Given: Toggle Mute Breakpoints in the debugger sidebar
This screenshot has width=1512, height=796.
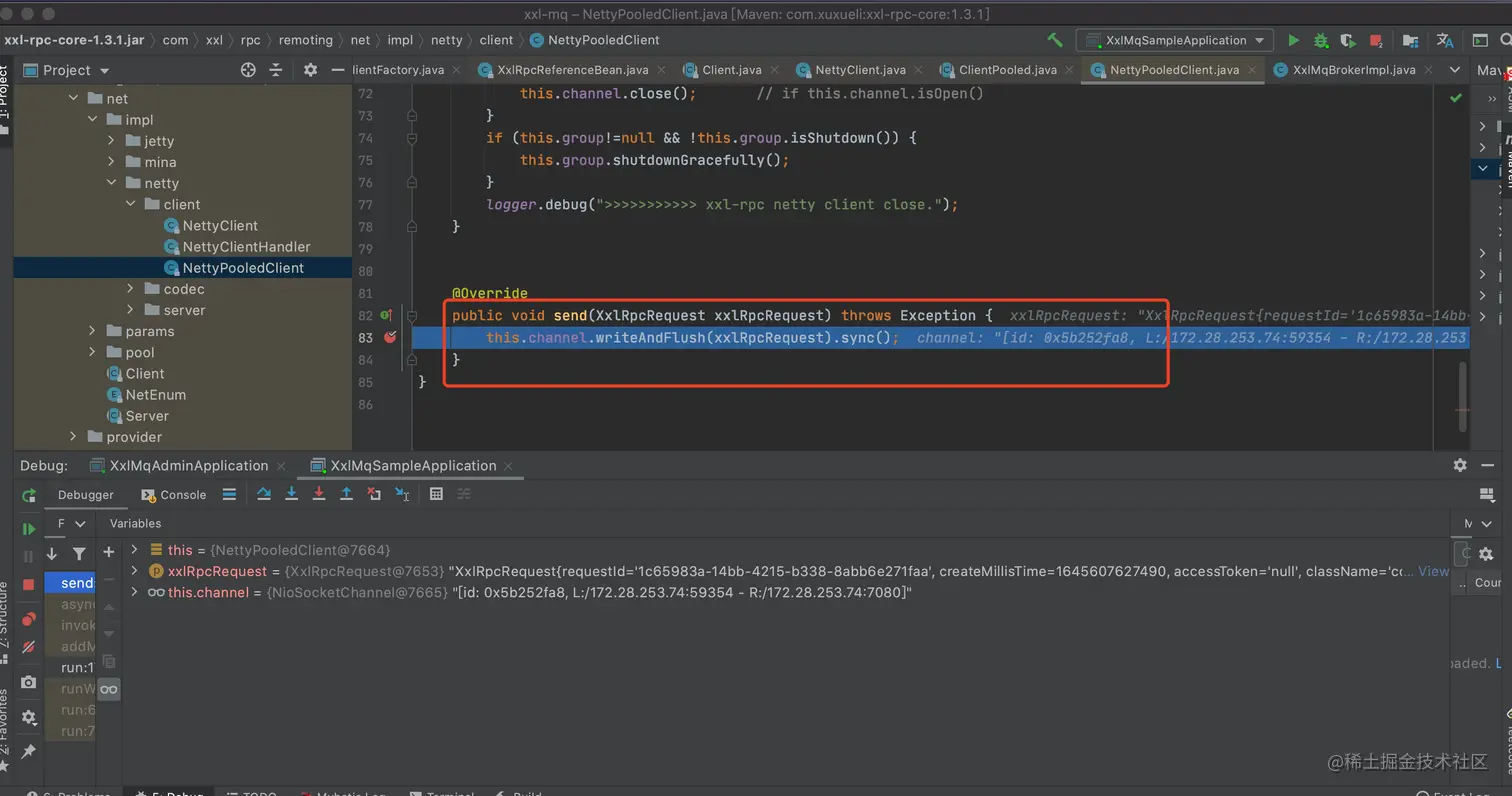Looking at the screenshot, I should point(29,646).
